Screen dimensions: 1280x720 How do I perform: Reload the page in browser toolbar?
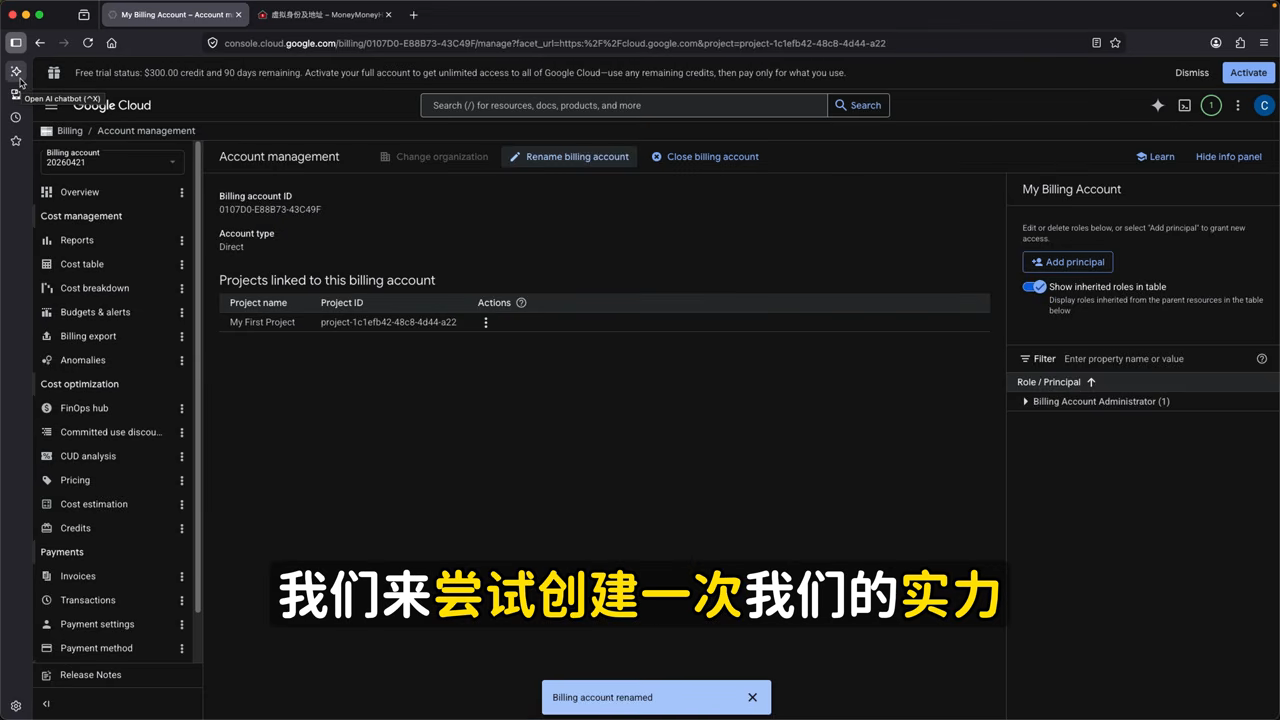(x=88, y=43)
